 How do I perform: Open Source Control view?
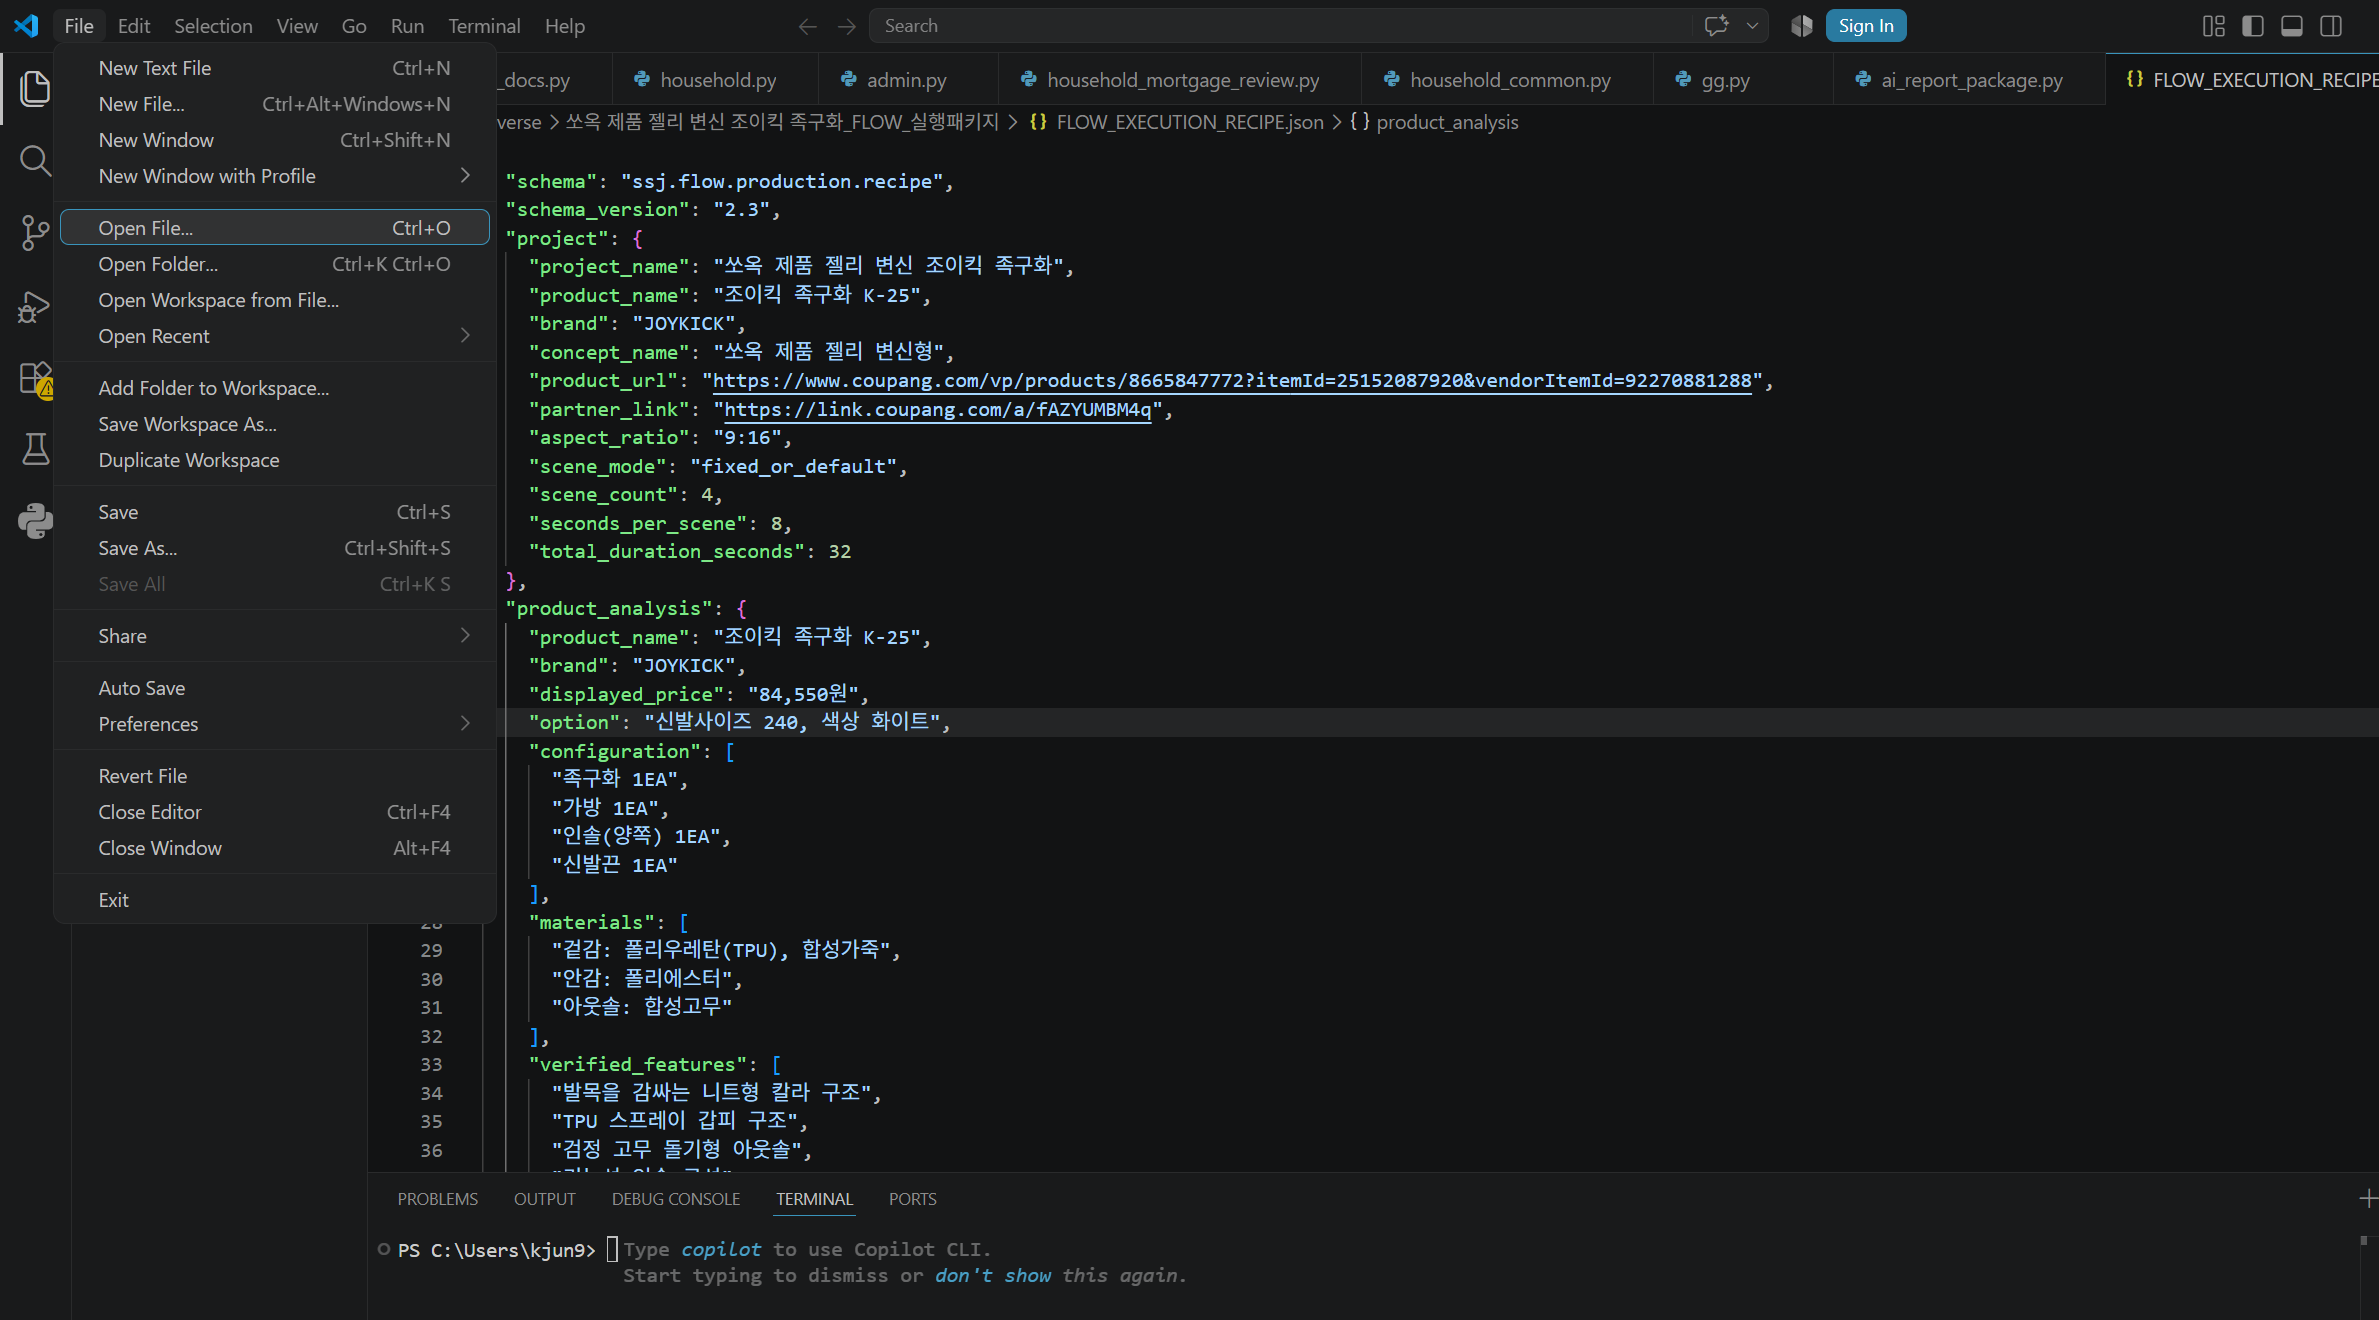(35, 232)
